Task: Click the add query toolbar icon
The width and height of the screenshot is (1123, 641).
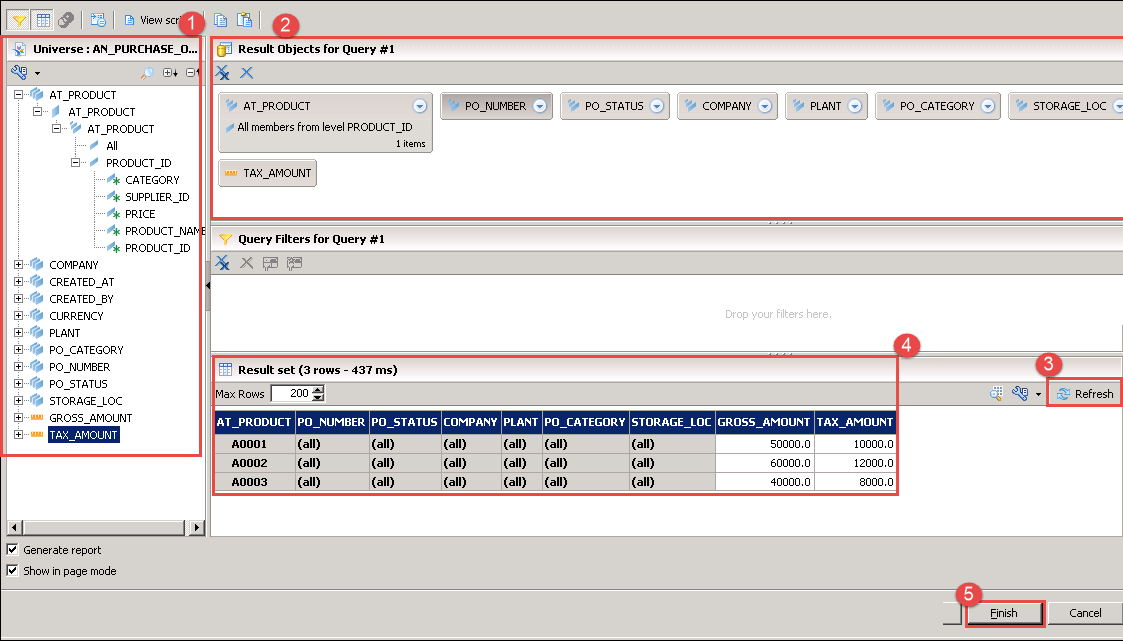Action: pyautogui.click(x=98, y=20)
